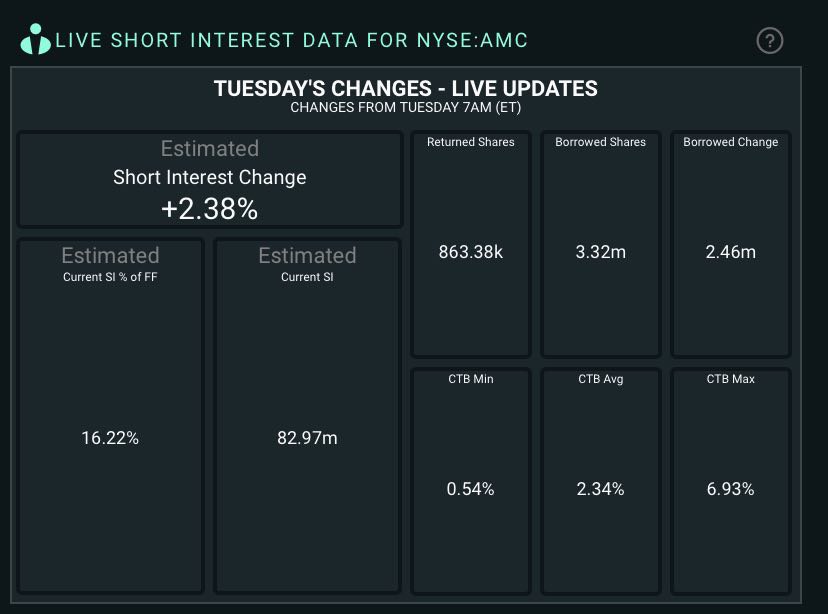828x614 pixels.
Task: Click the 3.32m borrowed shares value
Action: 600,252
